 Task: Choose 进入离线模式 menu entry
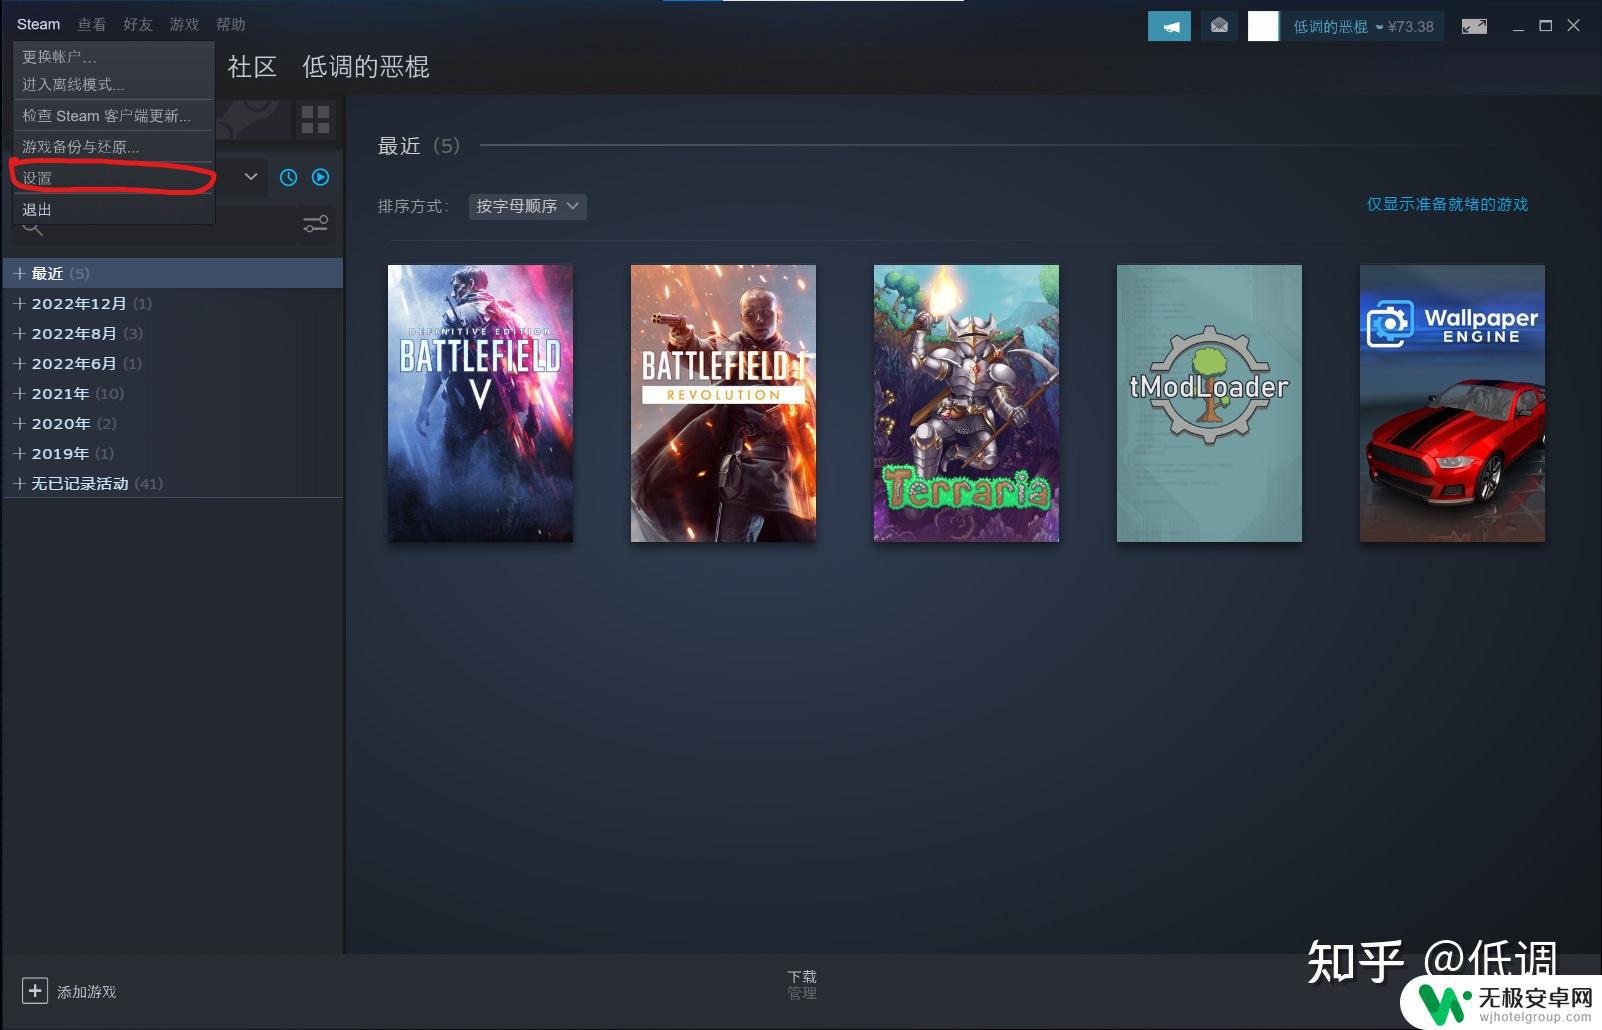pyautogui.click(x=114, y=85)
